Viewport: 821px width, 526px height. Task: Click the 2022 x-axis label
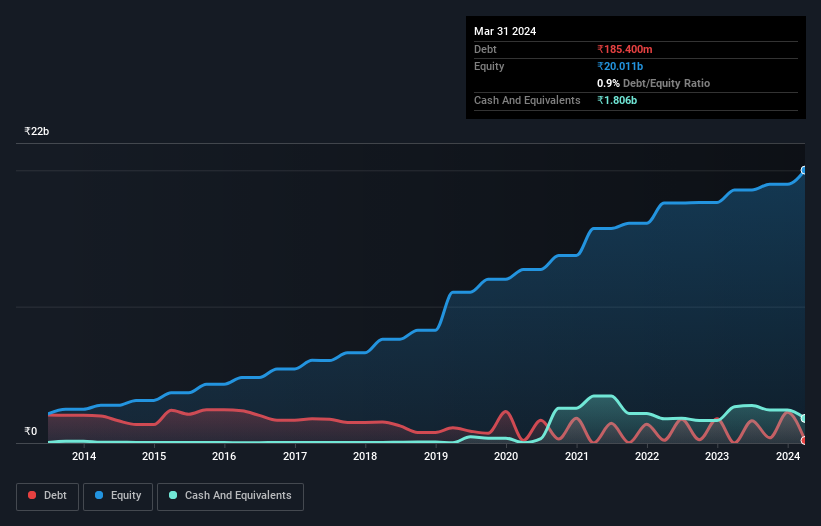pyautogui.click(x=647, y=456)
